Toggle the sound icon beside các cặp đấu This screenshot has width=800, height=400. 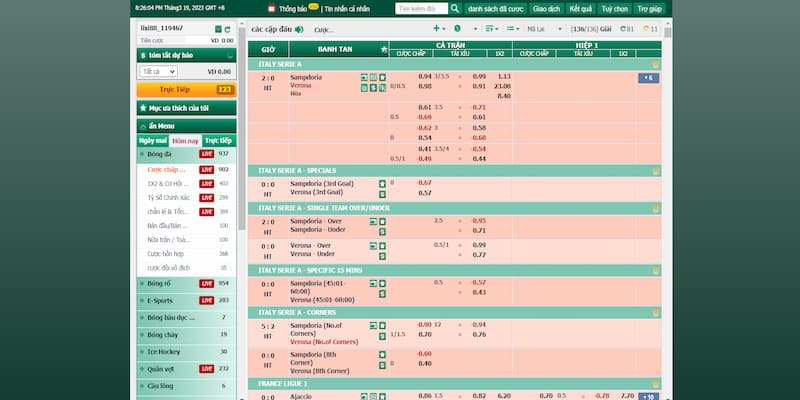(299, 30)
